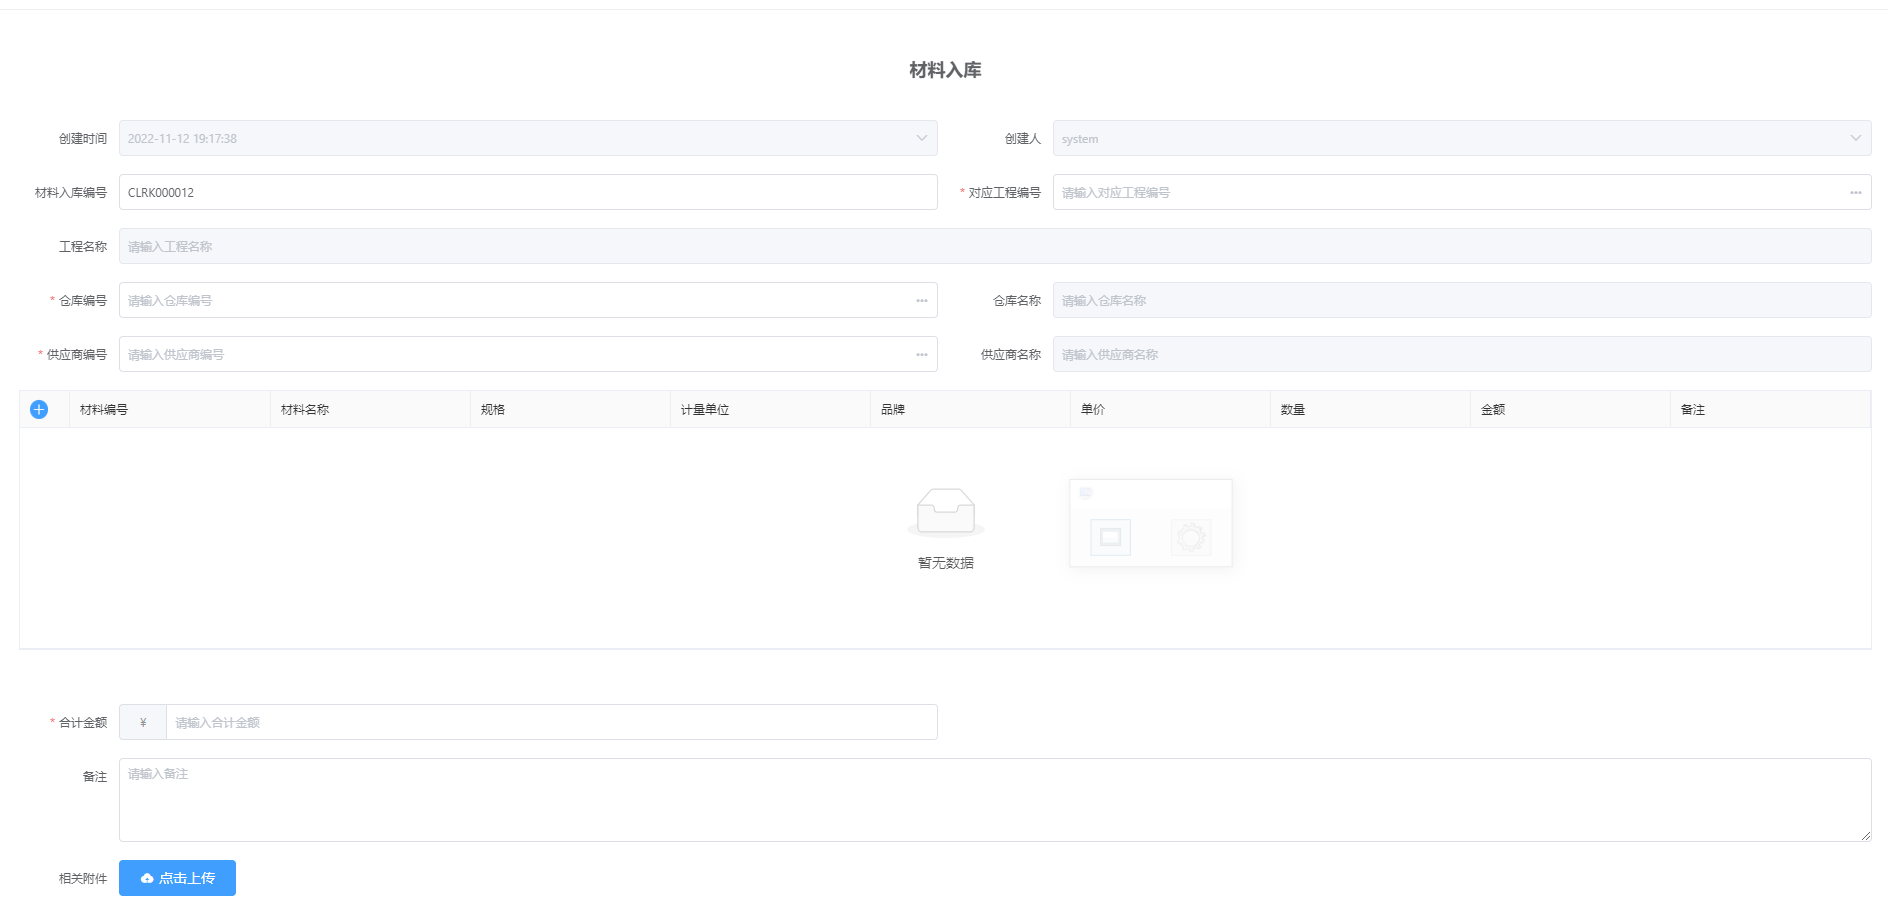Click the 品牌 column header
1888x914 pixels.
point(970,409)
